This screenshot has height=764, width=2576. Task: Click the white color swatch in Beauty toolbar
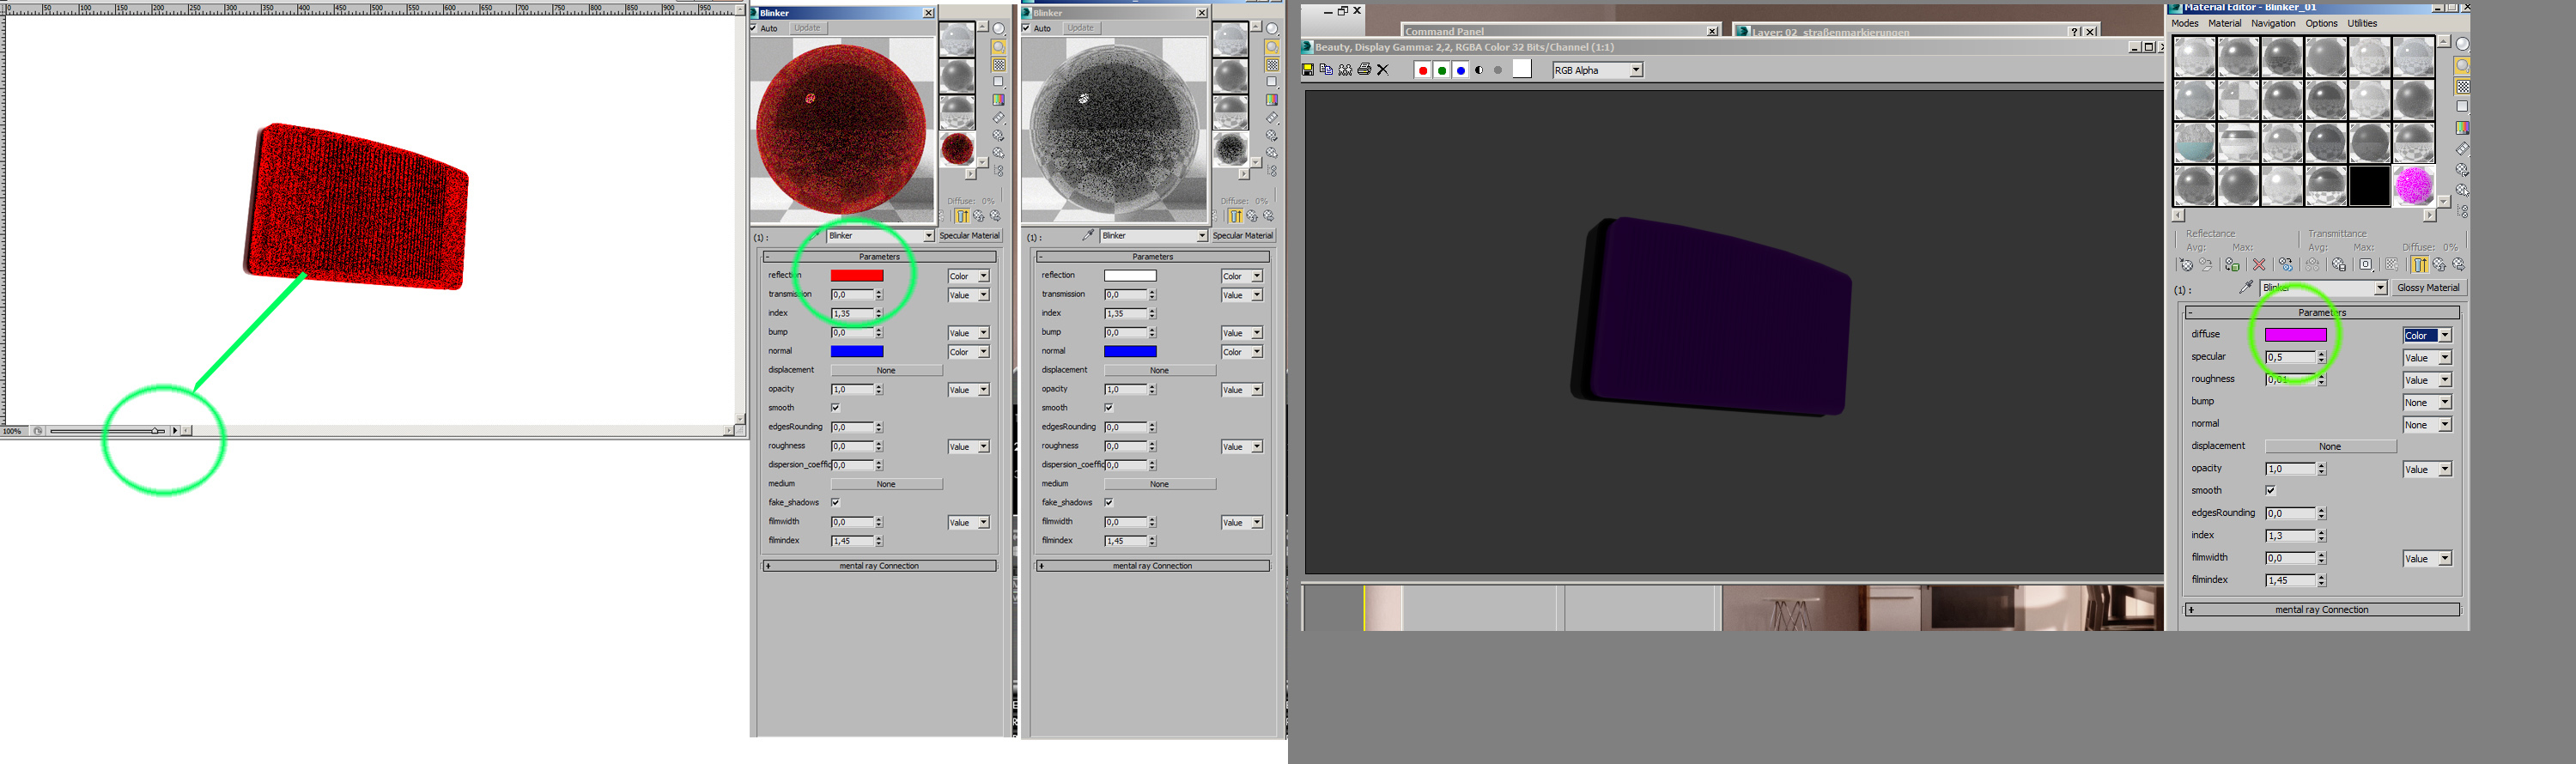click(x=1522, y=69)
